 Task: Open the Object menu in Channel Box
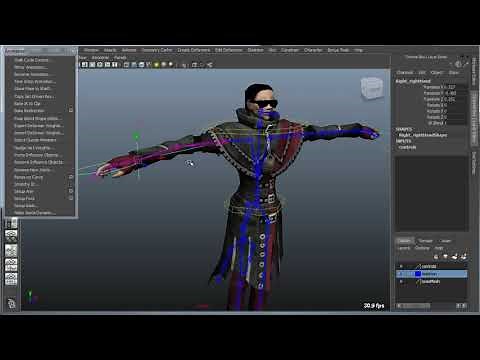pos(437,72)
